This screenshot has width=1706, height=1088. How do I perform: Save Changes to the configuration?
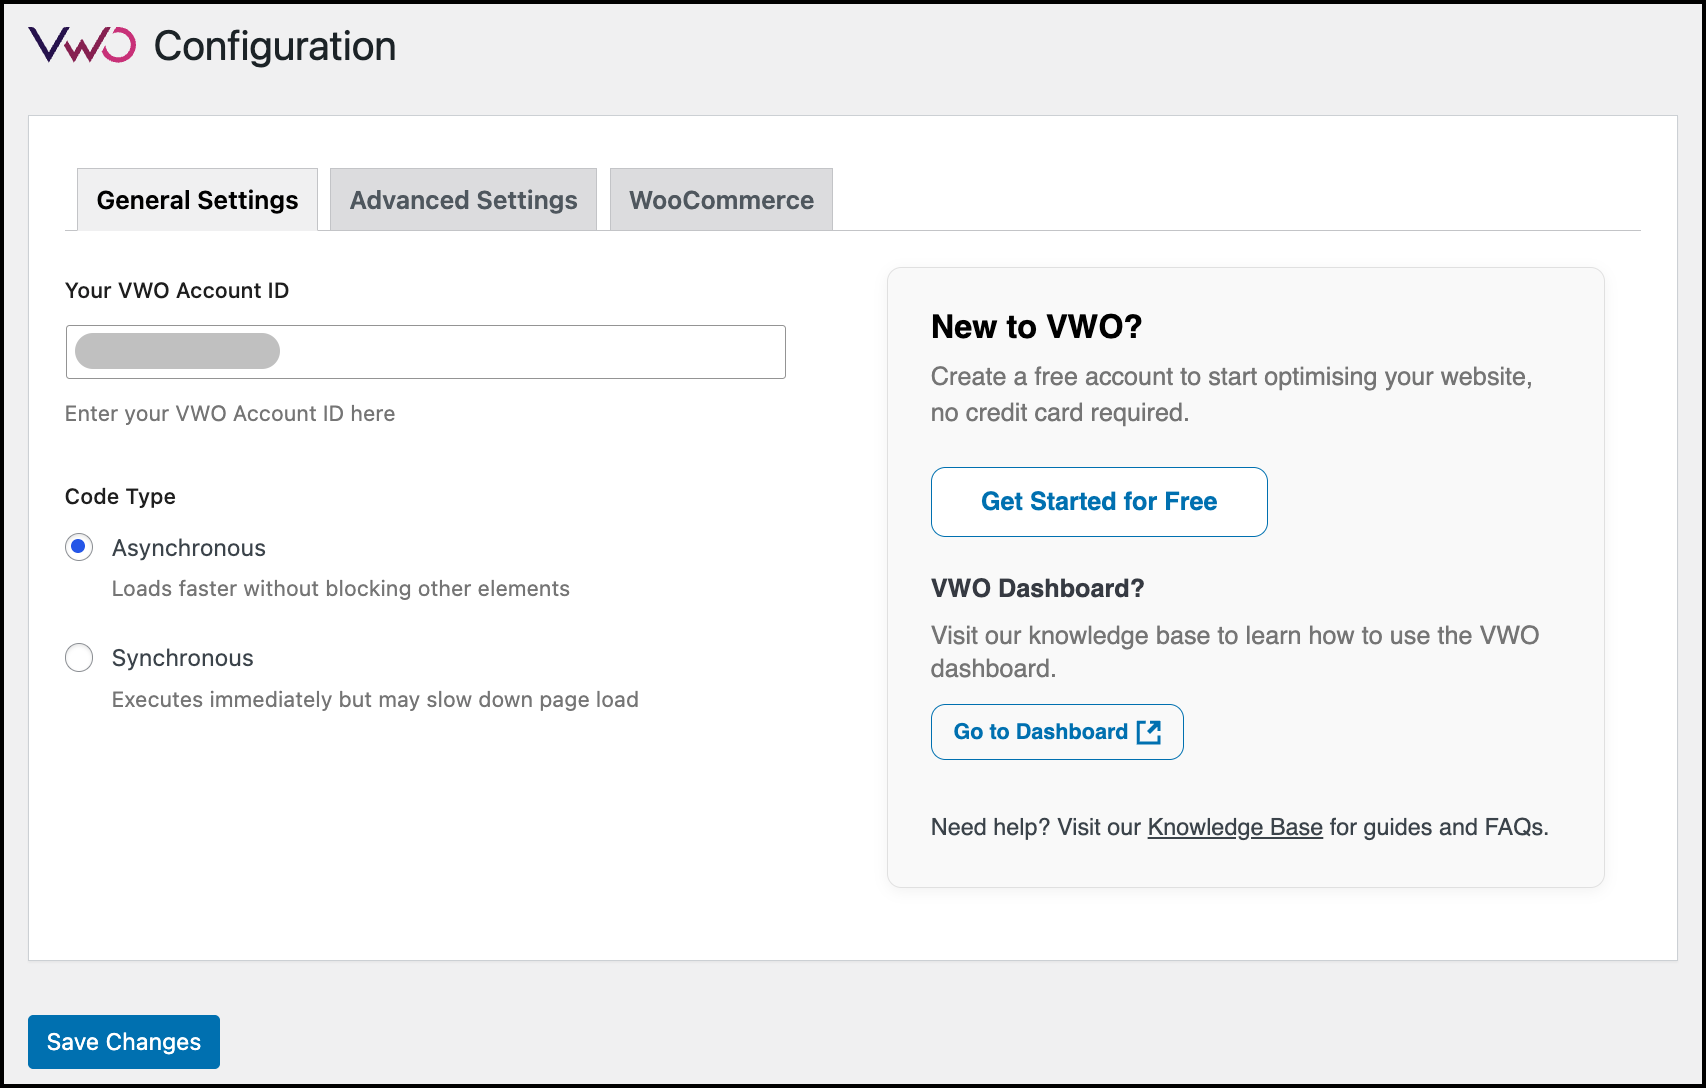pos(124,1042)
